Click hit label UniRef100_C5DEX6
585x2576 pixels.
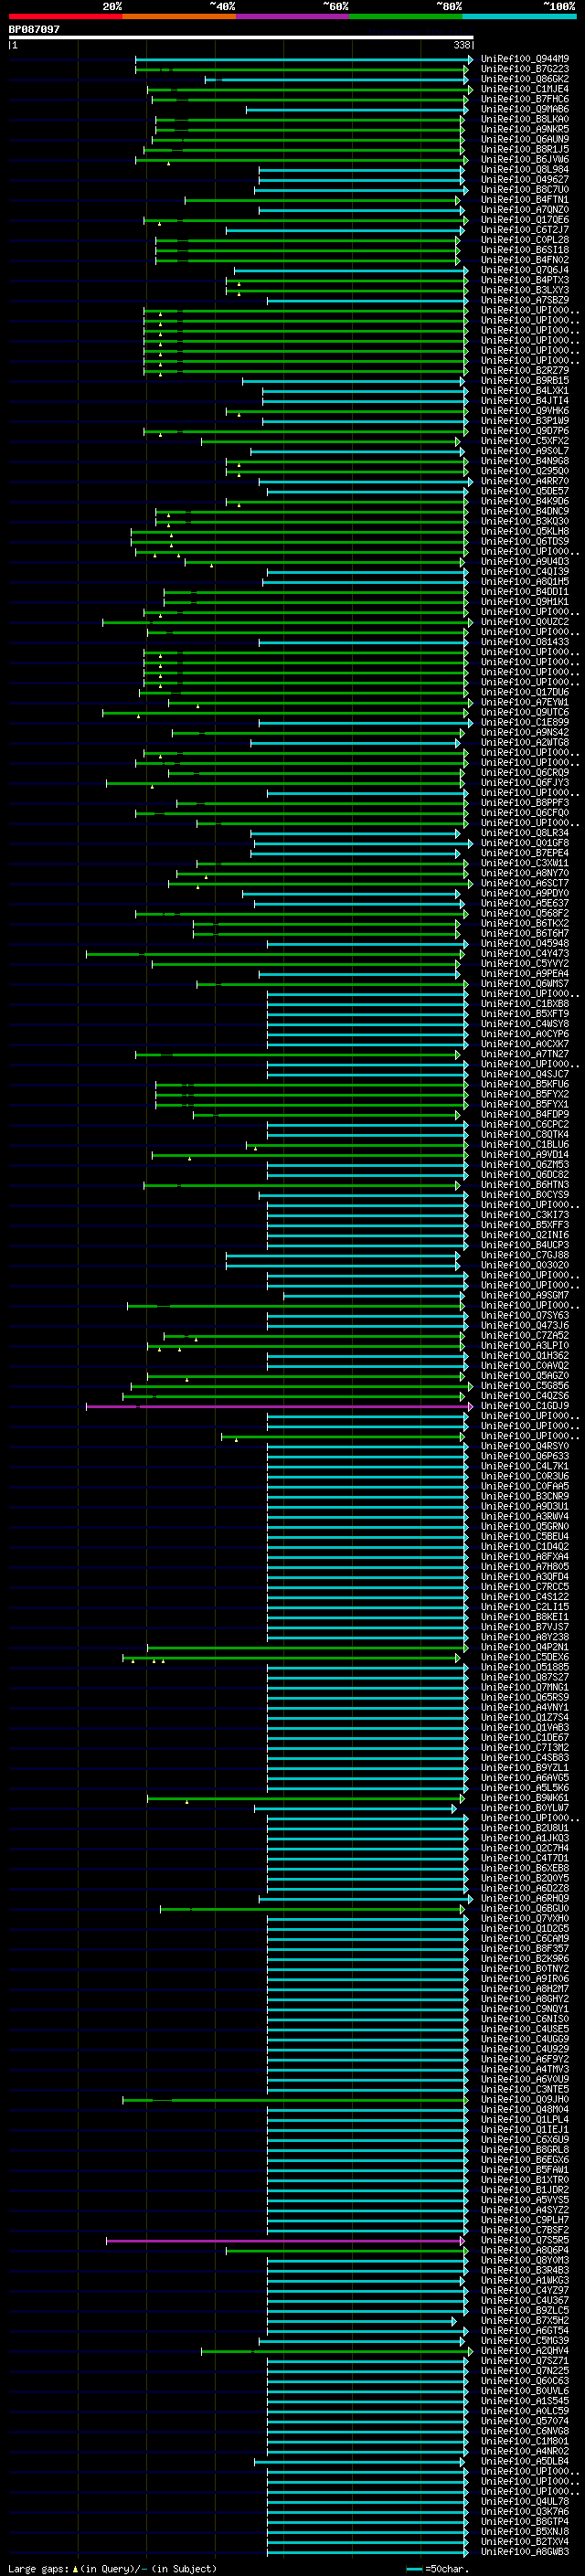click(x=525, y=1656)
